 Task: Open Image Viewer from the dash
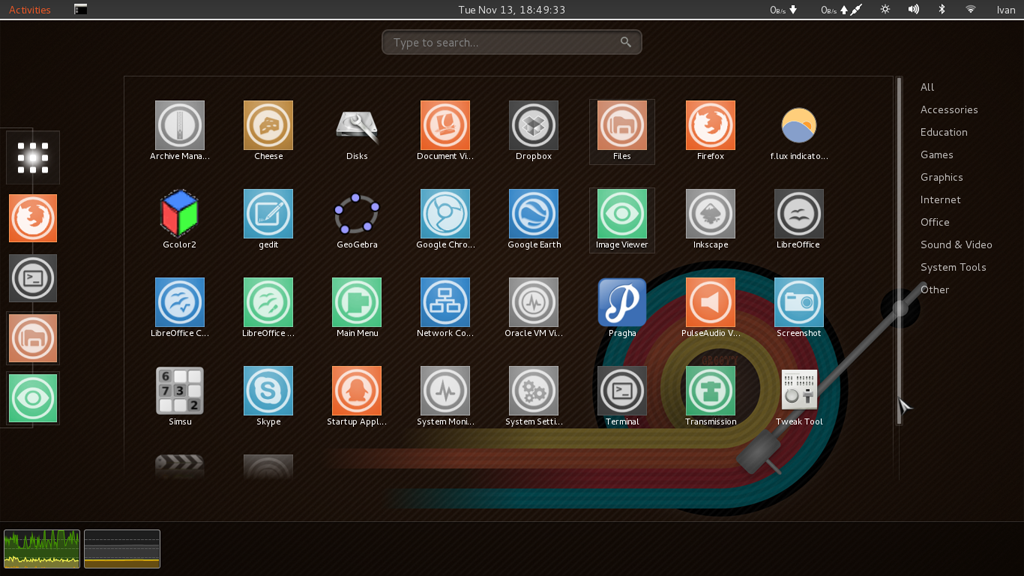(x=33, y=398)
